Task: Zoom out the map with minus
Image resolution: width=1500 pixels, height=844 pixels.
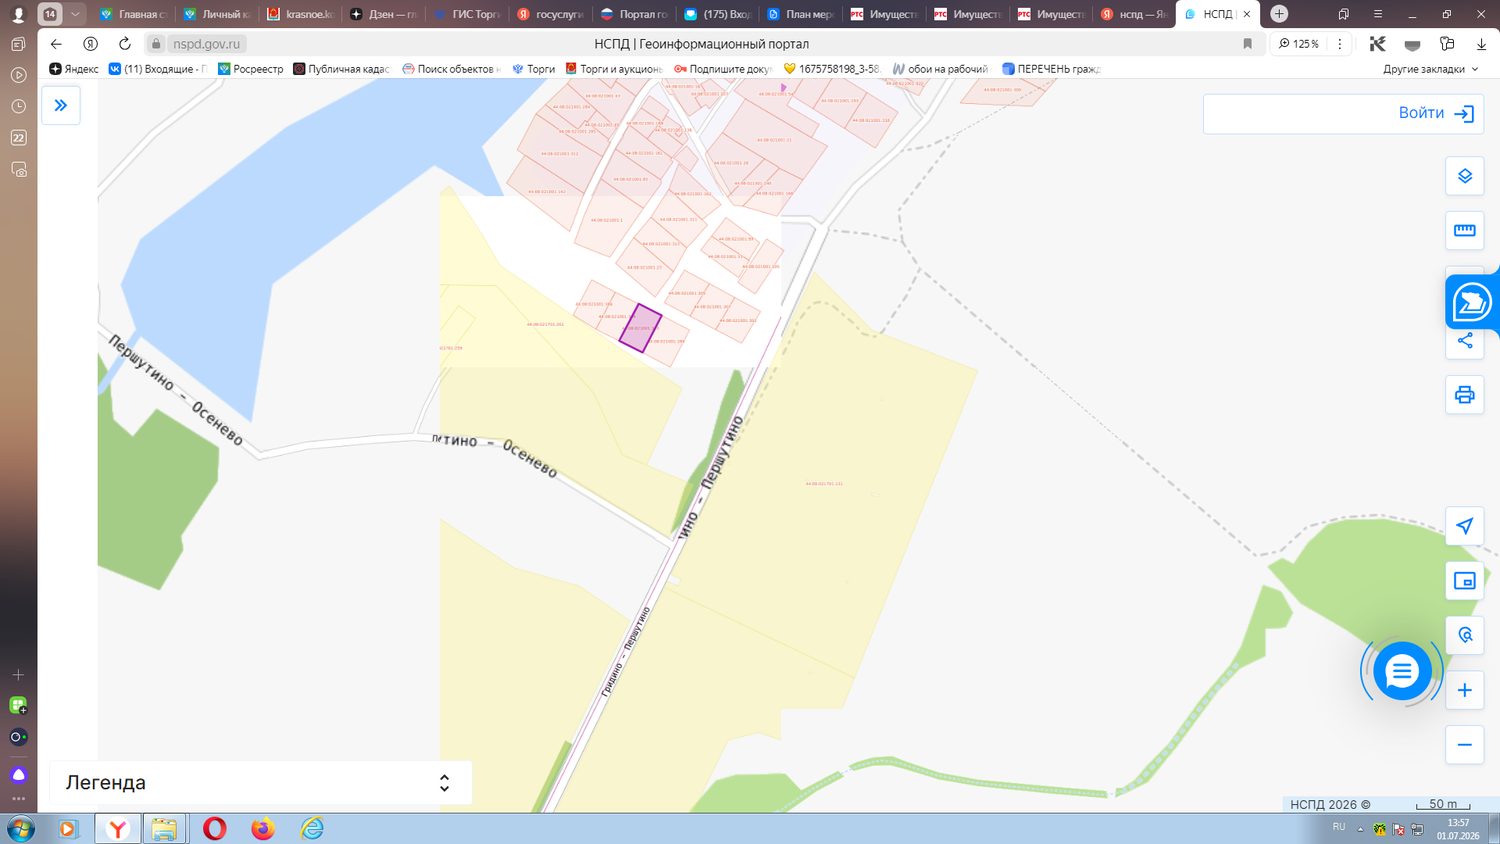Action: coord(1464,745)
